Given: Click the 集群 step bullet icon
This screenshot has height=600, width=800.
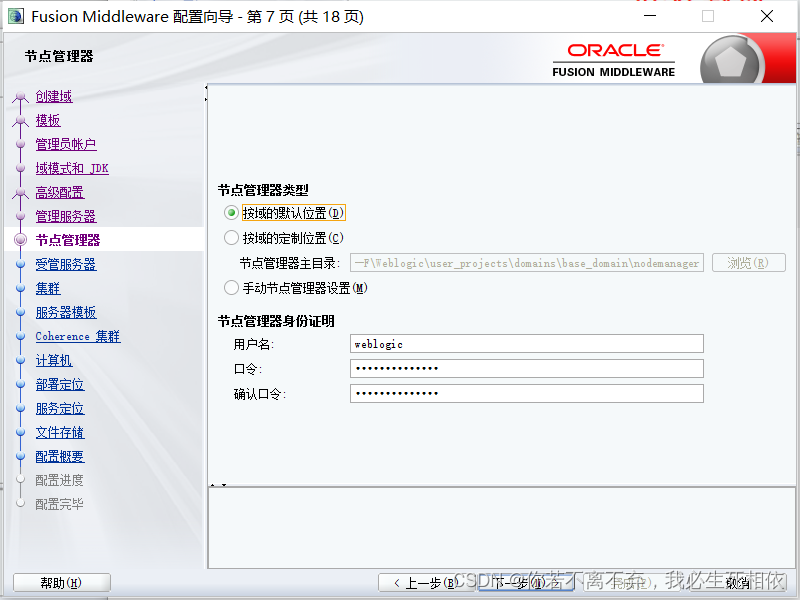Looking at the screenshot, I should point(20,288).
